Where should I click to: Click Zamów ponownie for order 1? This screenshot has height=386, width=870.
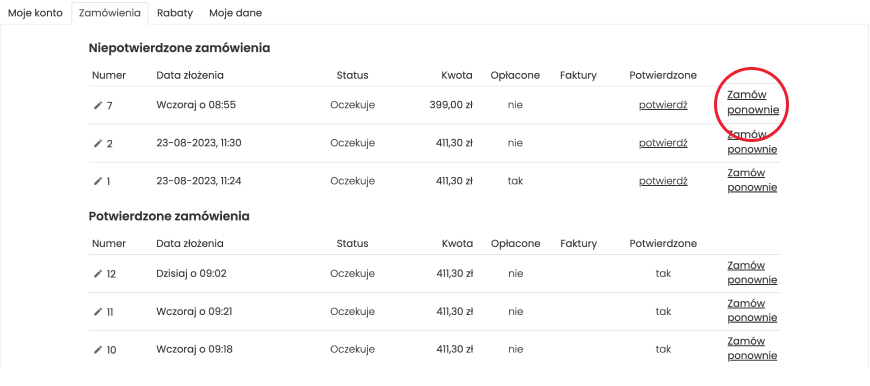752,180
